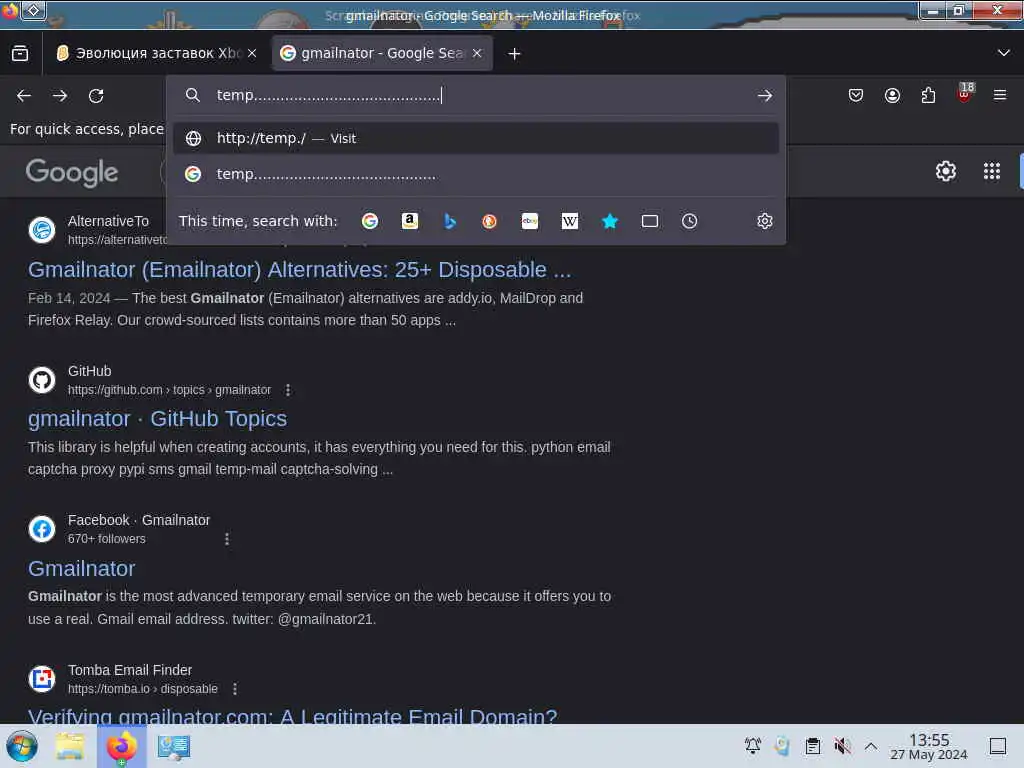Image resolution: width=1024 pixels, height=768 pixels.
Task: Toggle the muted volume tray icon
Action: (842, 746)
